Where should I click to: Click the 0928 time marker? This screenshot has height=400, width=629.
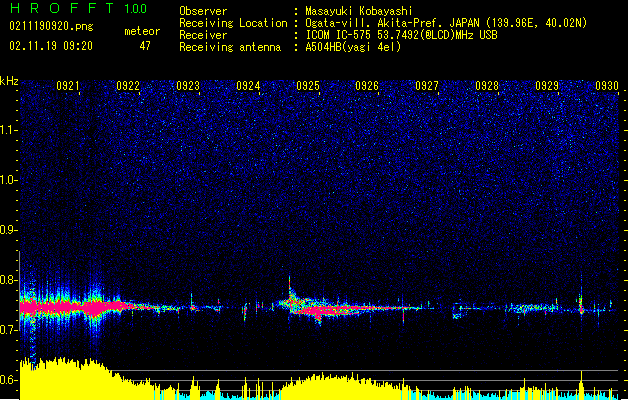click(487, 86)
